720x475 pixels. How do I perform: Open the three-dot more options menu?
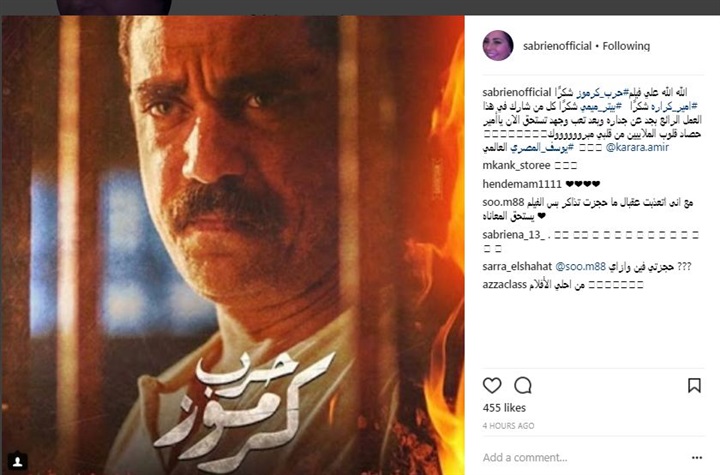[697, 458]
